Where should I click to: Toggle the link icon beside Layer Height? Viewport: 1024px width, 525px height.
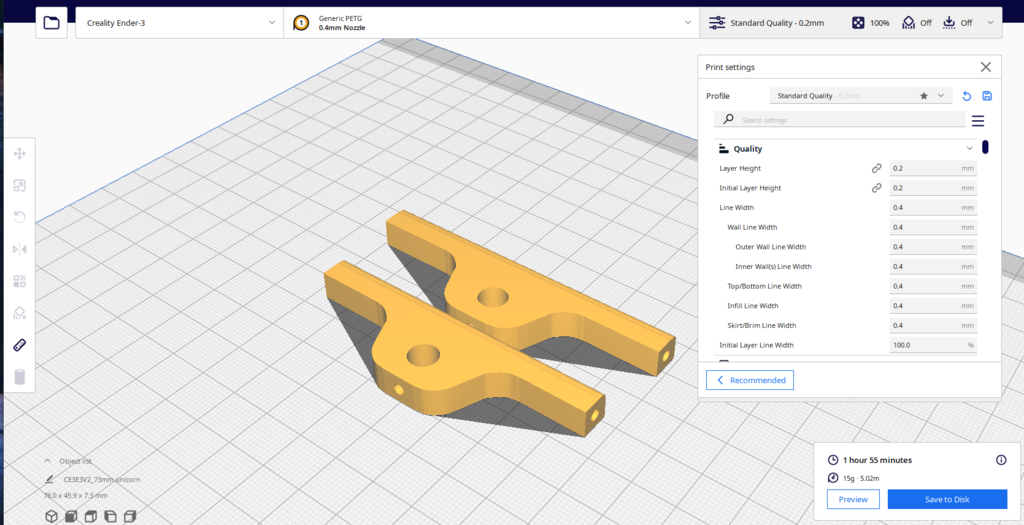point(876,169)
